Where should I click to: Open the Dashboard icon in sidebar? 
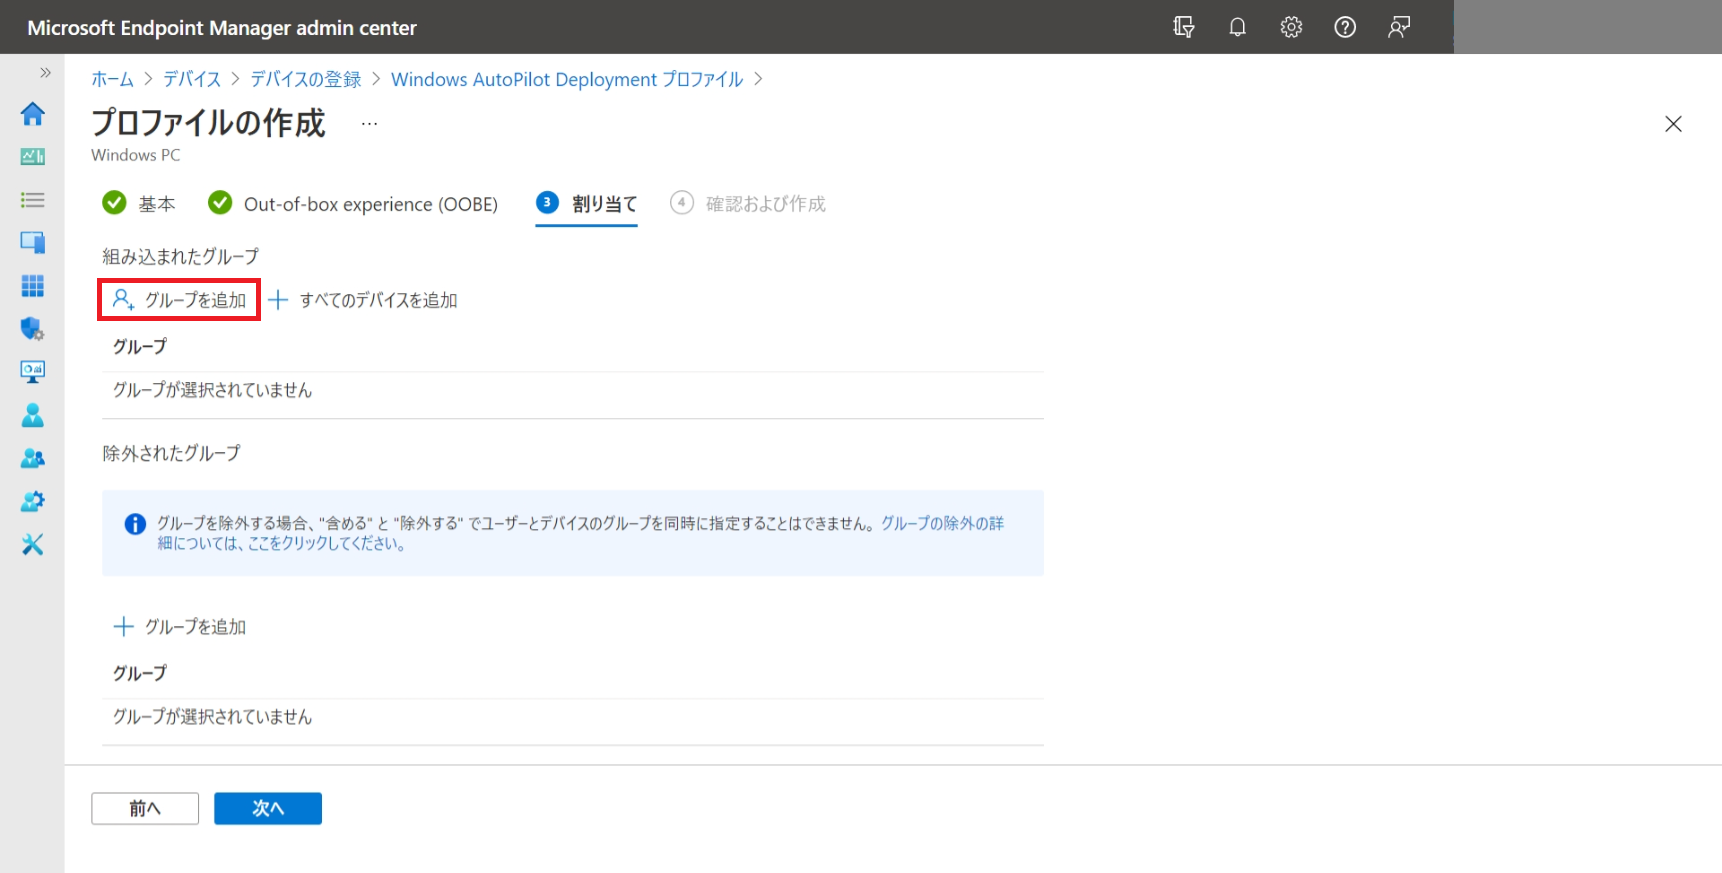click(32, 156)
